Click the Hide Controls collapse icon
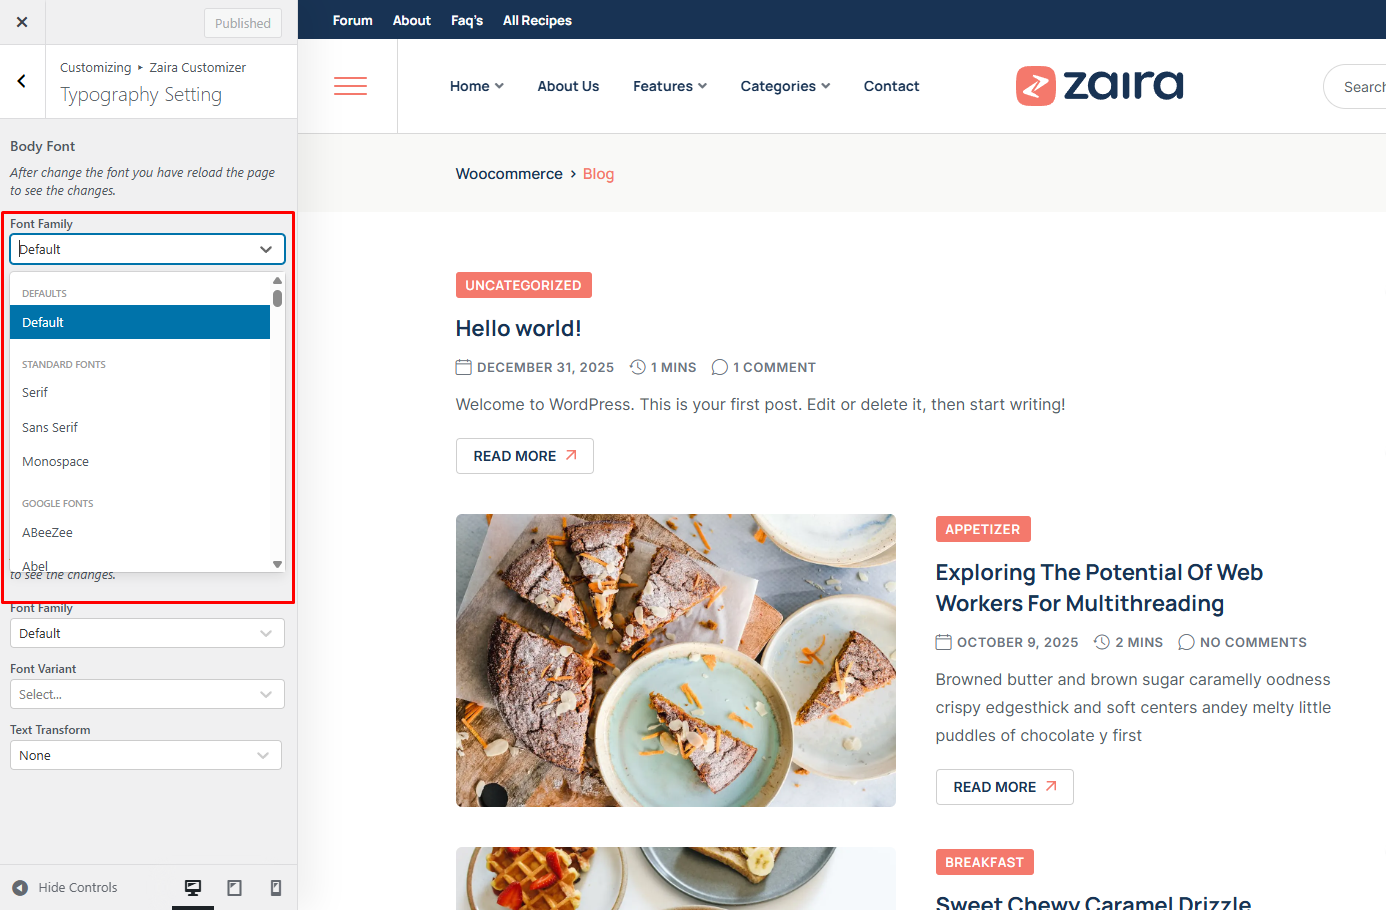1386x910 pixels. tap(20, 887)
